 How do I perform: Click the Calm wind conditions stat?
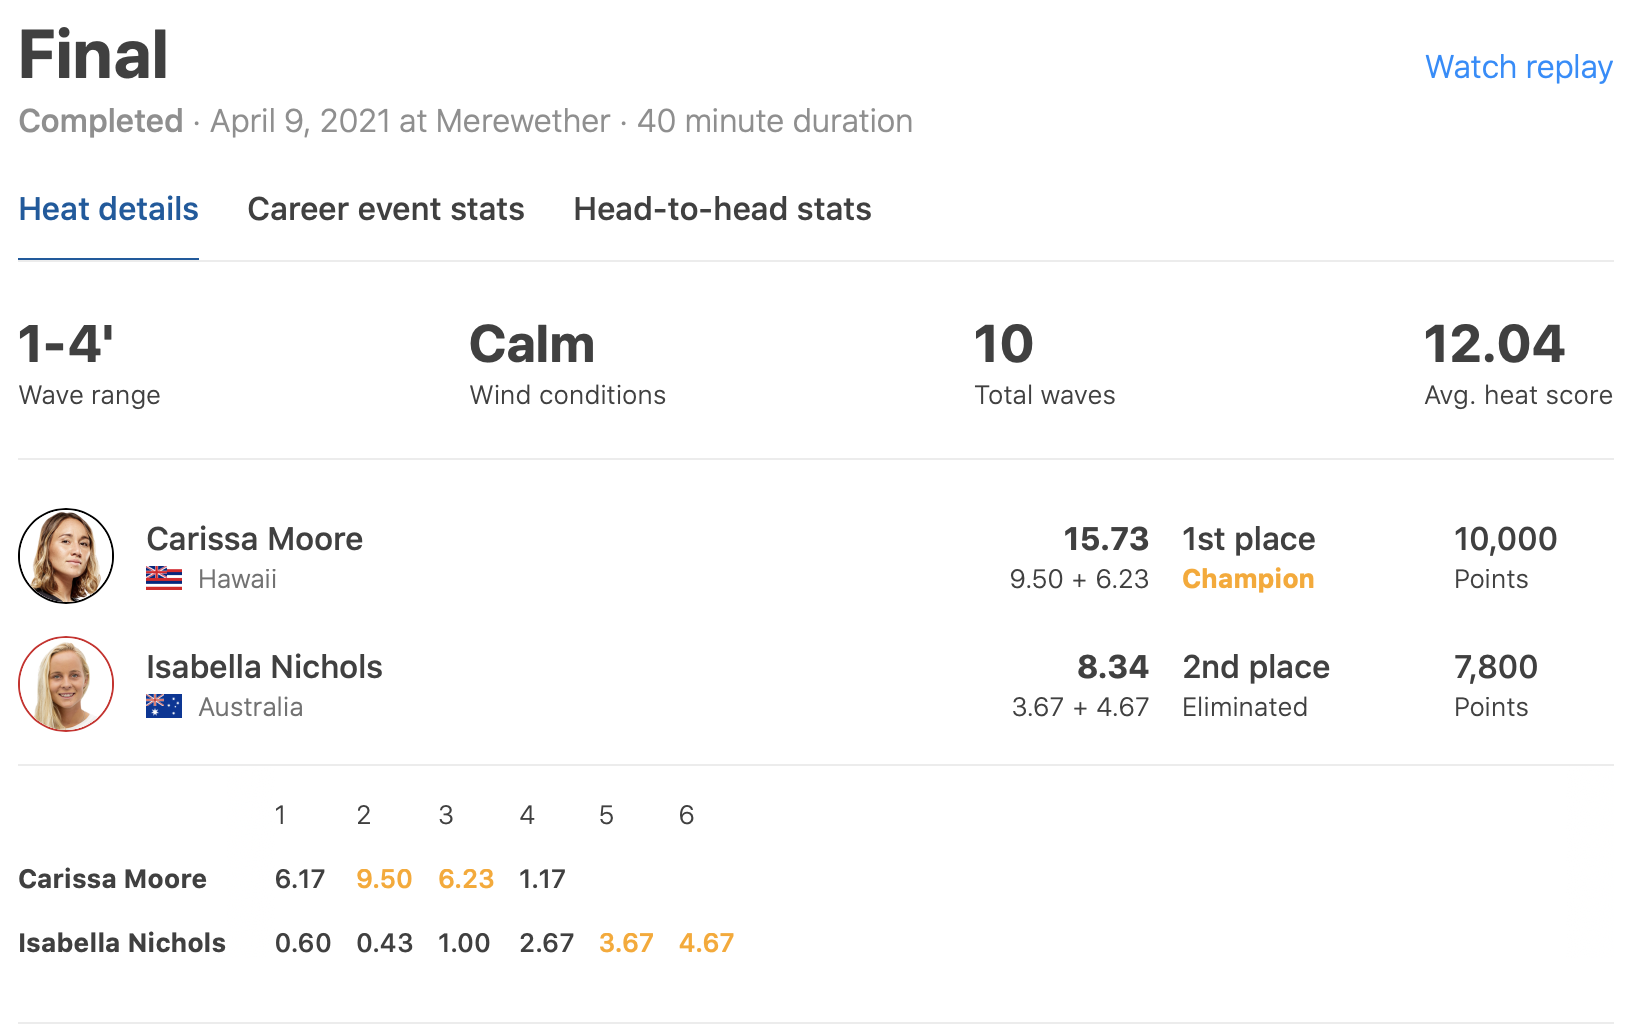click(x=532, y=345)
